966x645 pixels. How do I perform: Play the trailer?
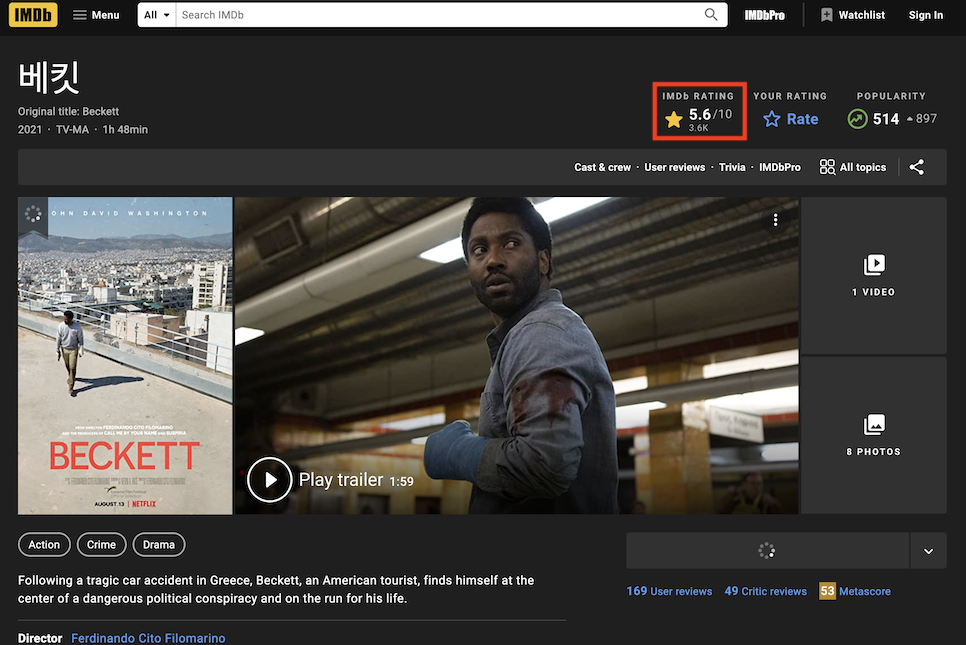269,479
